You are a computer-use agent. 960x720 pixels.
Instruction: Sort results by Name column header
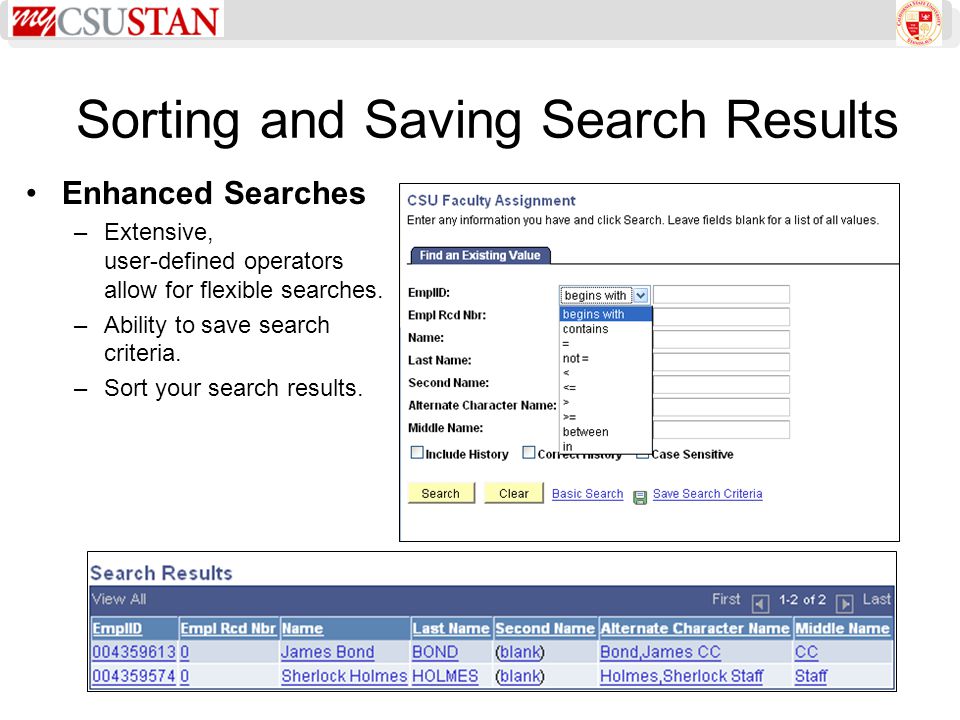(302, 628)
